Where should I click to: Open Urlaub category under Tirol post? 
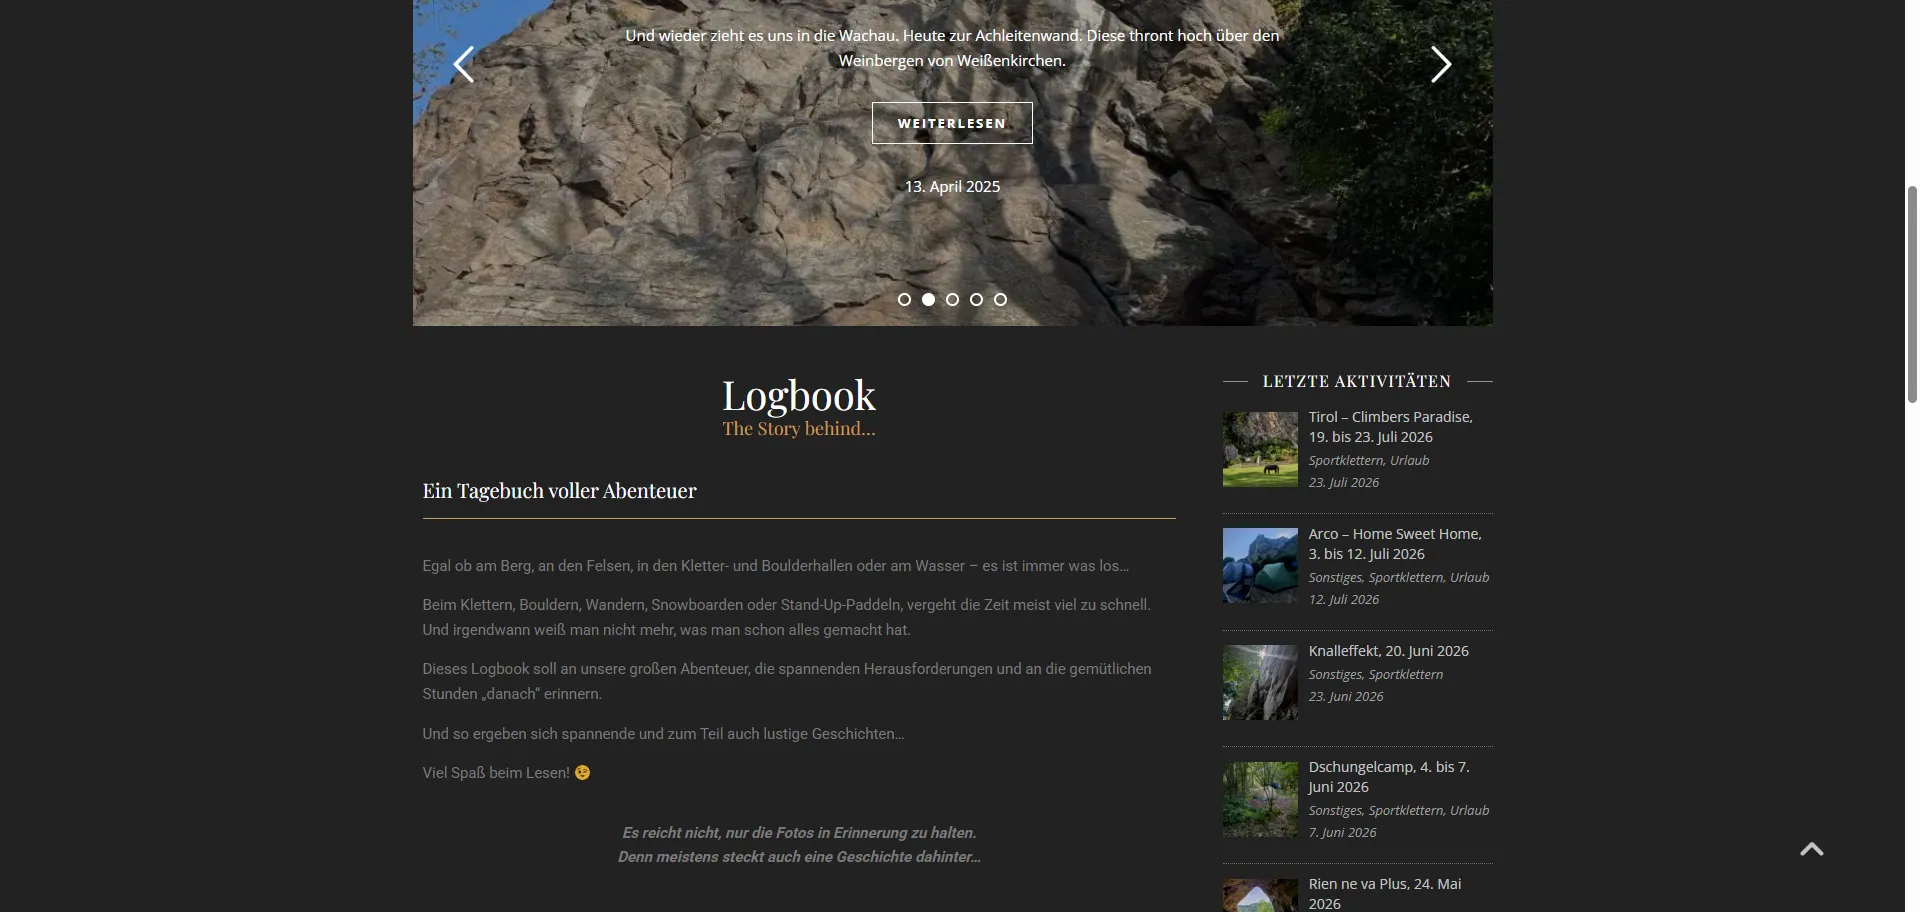pyautogui.click(x=1410, y=461)
